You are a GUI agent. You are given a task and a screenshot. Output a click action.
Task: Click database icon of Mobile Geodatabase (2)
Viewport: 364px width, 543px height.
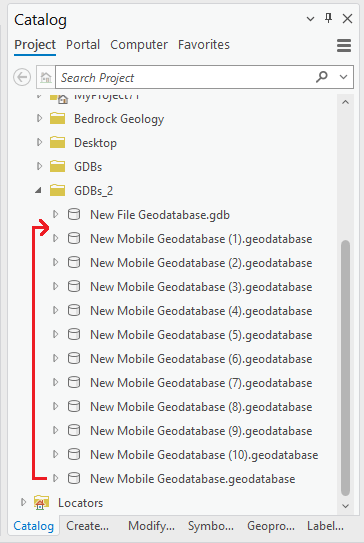(74, 262)
